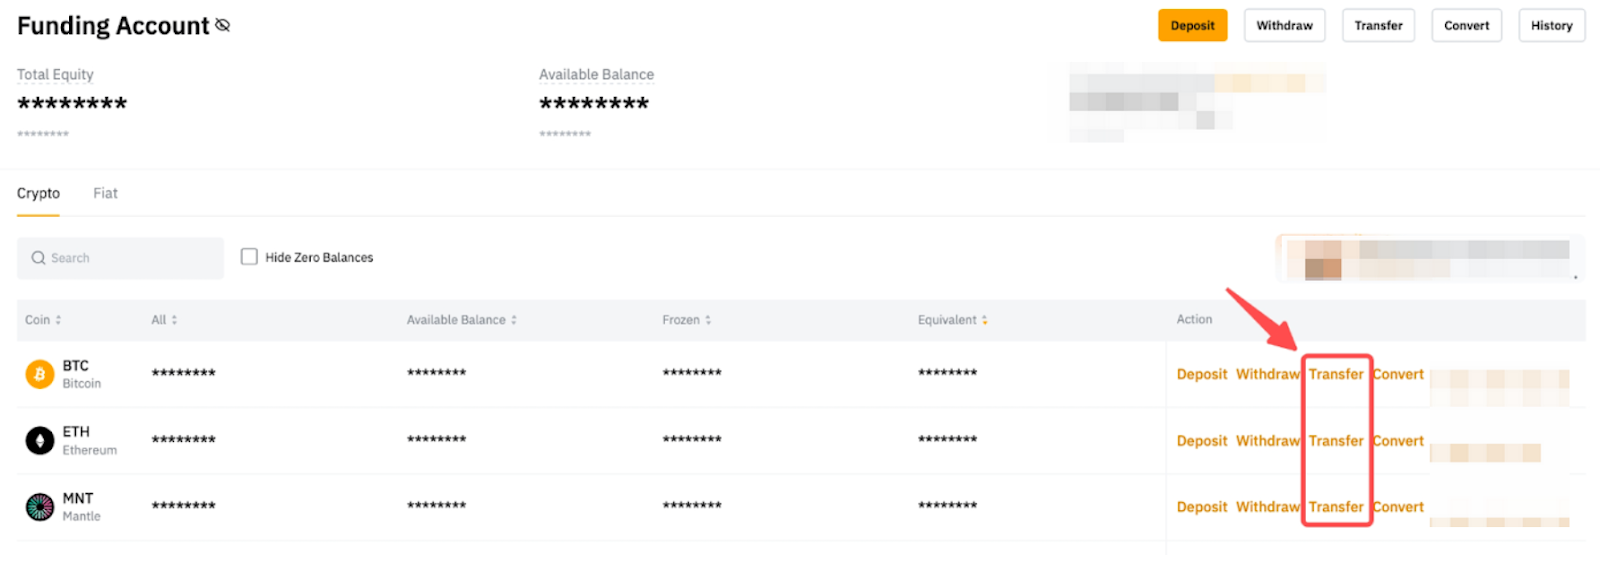Toggle balance visibility eye icon
The height and width of the screenshot is (563, 1600).
coord(222,25)
